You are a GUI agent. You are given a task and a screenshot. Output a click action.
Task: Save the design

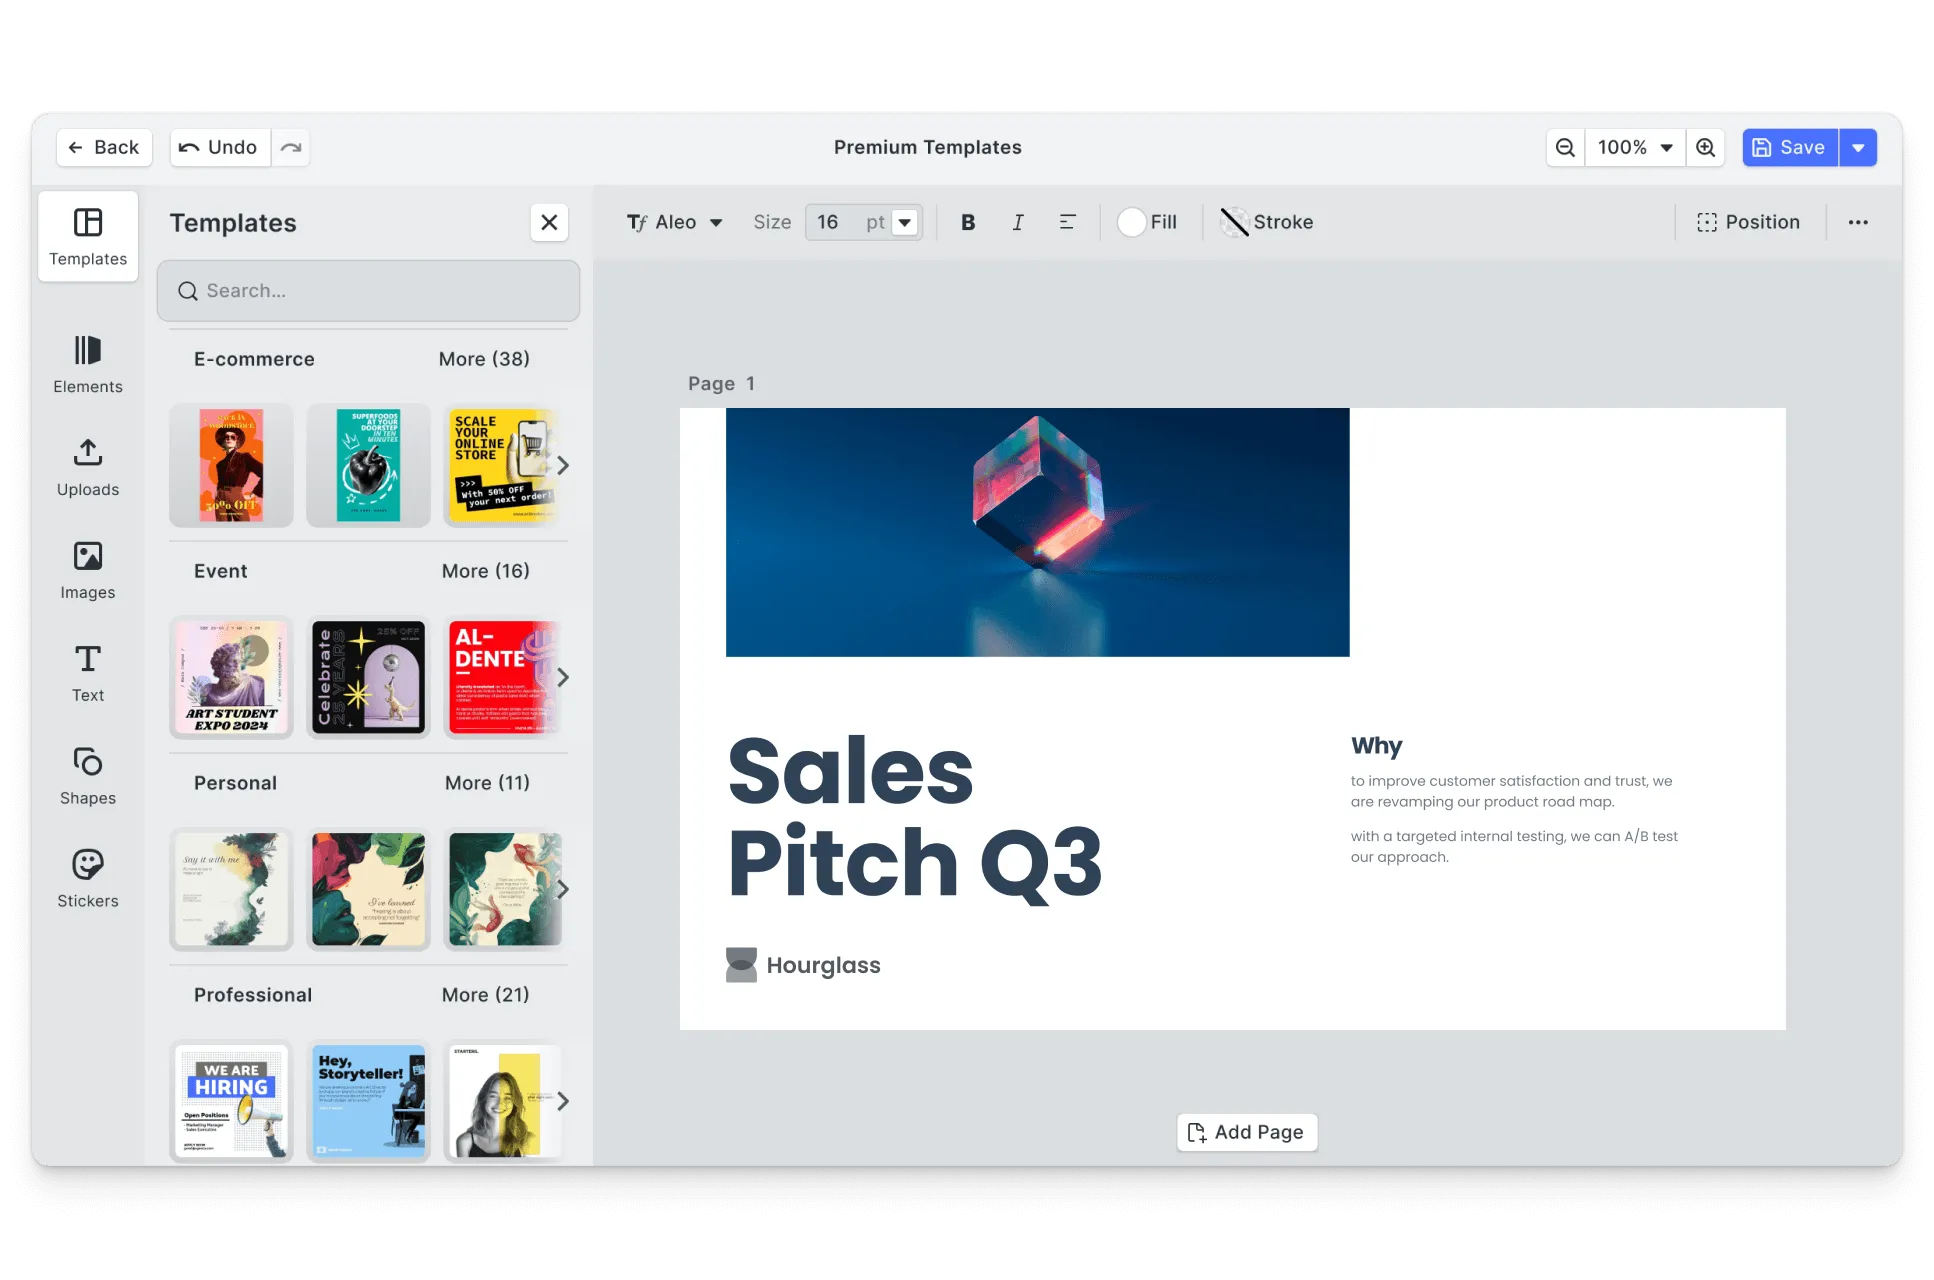pos(1790,147)
